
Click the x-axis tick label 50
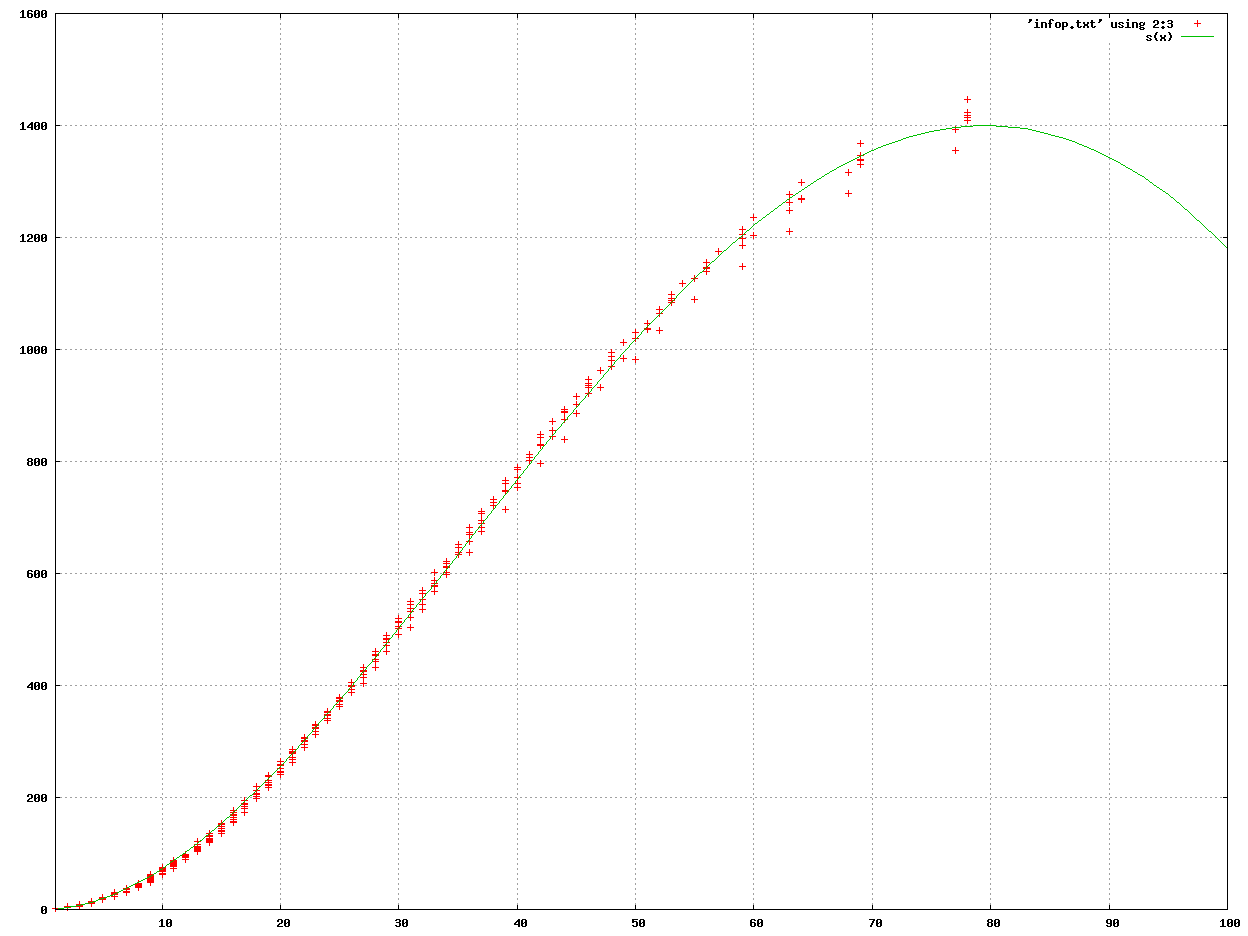pos(636,923)
